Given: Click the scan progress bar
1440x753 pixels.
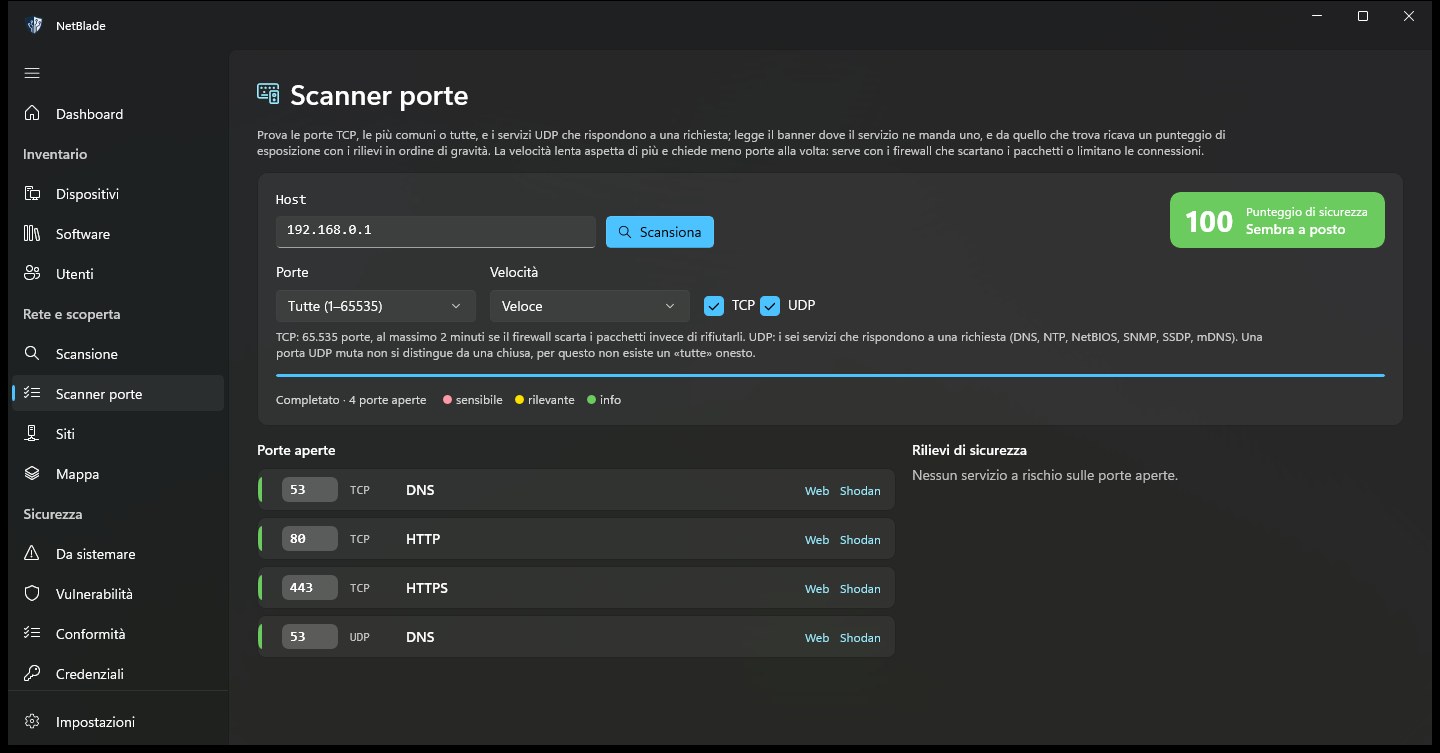Looking at the screenshot, I should point(830,375).
